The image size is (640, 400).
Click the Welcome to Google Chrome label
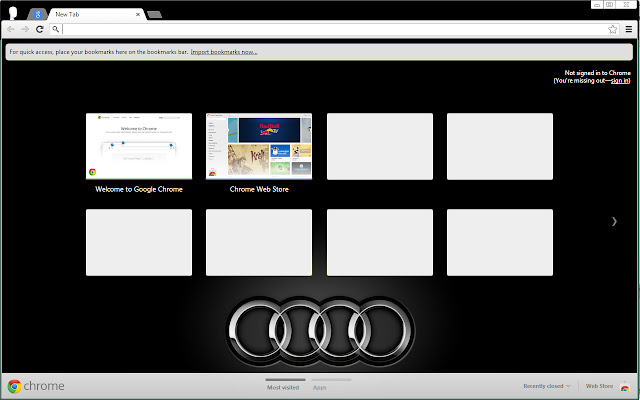(x=139, y=189)
